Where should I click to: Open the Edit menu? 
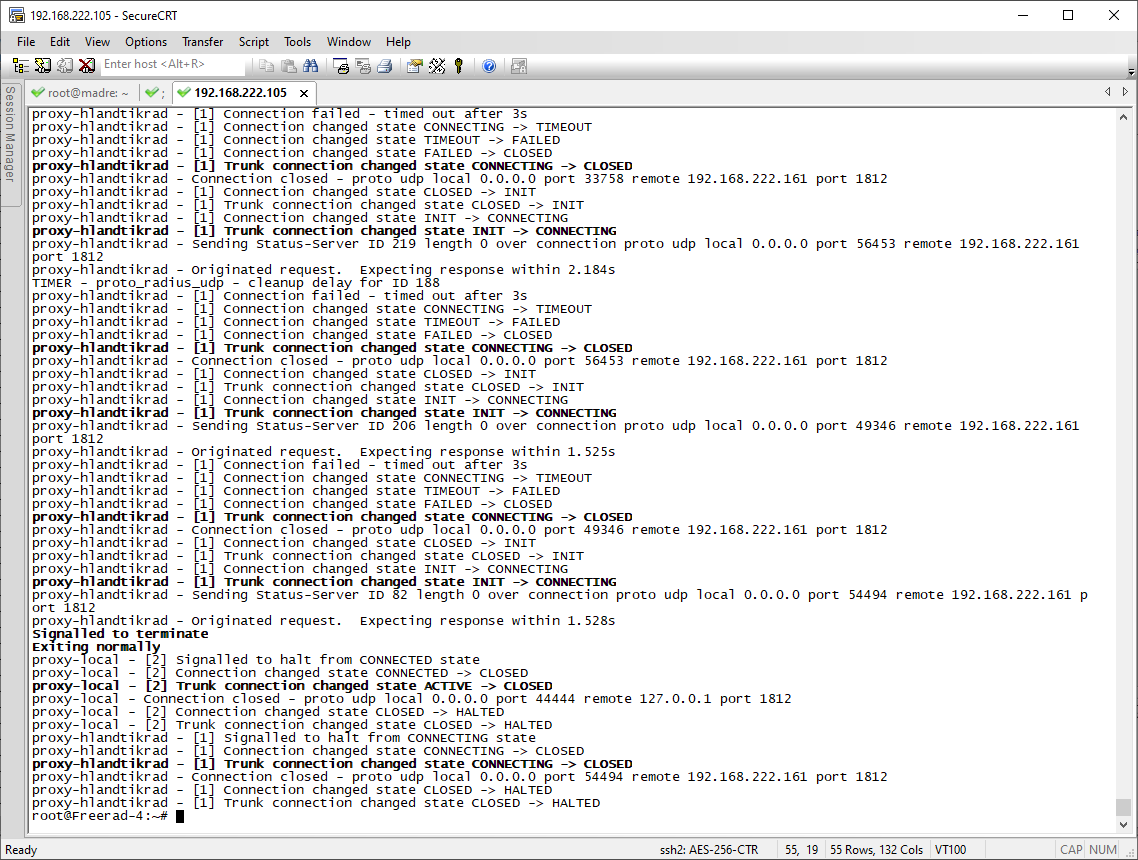[x=60, y=41]
